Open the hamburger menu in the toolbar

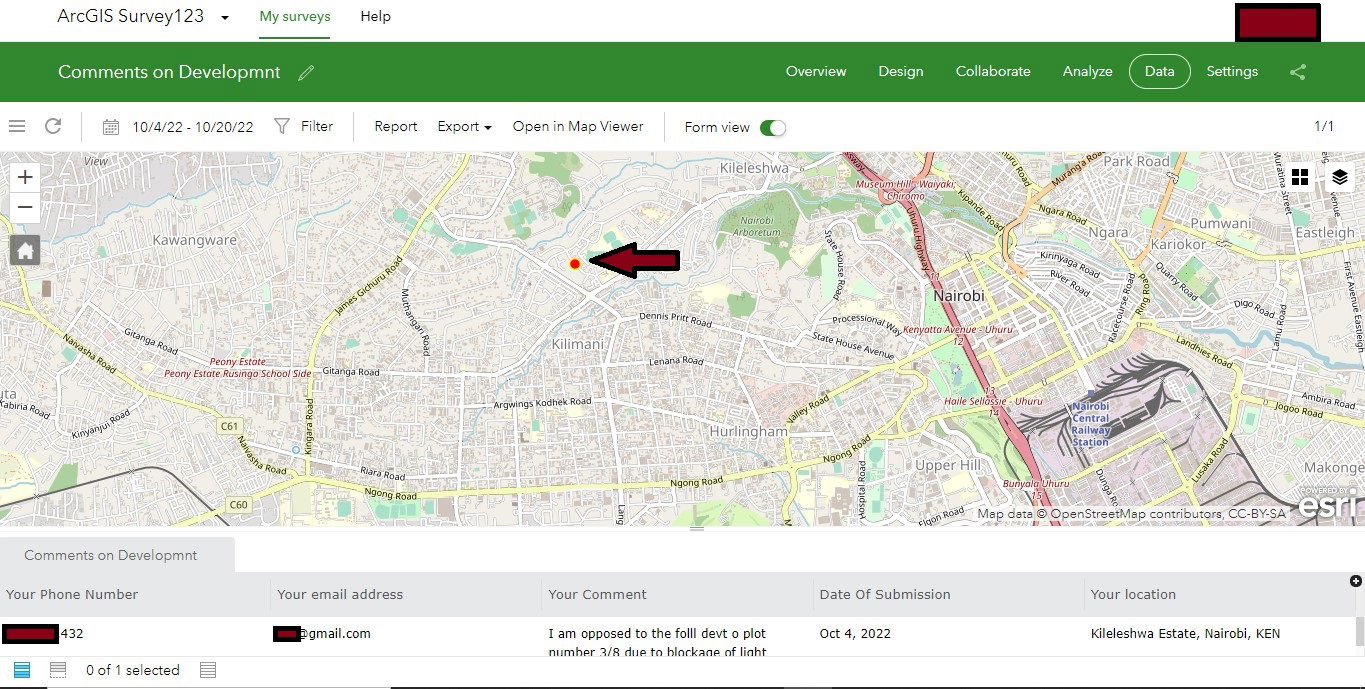tap(17, 126)
